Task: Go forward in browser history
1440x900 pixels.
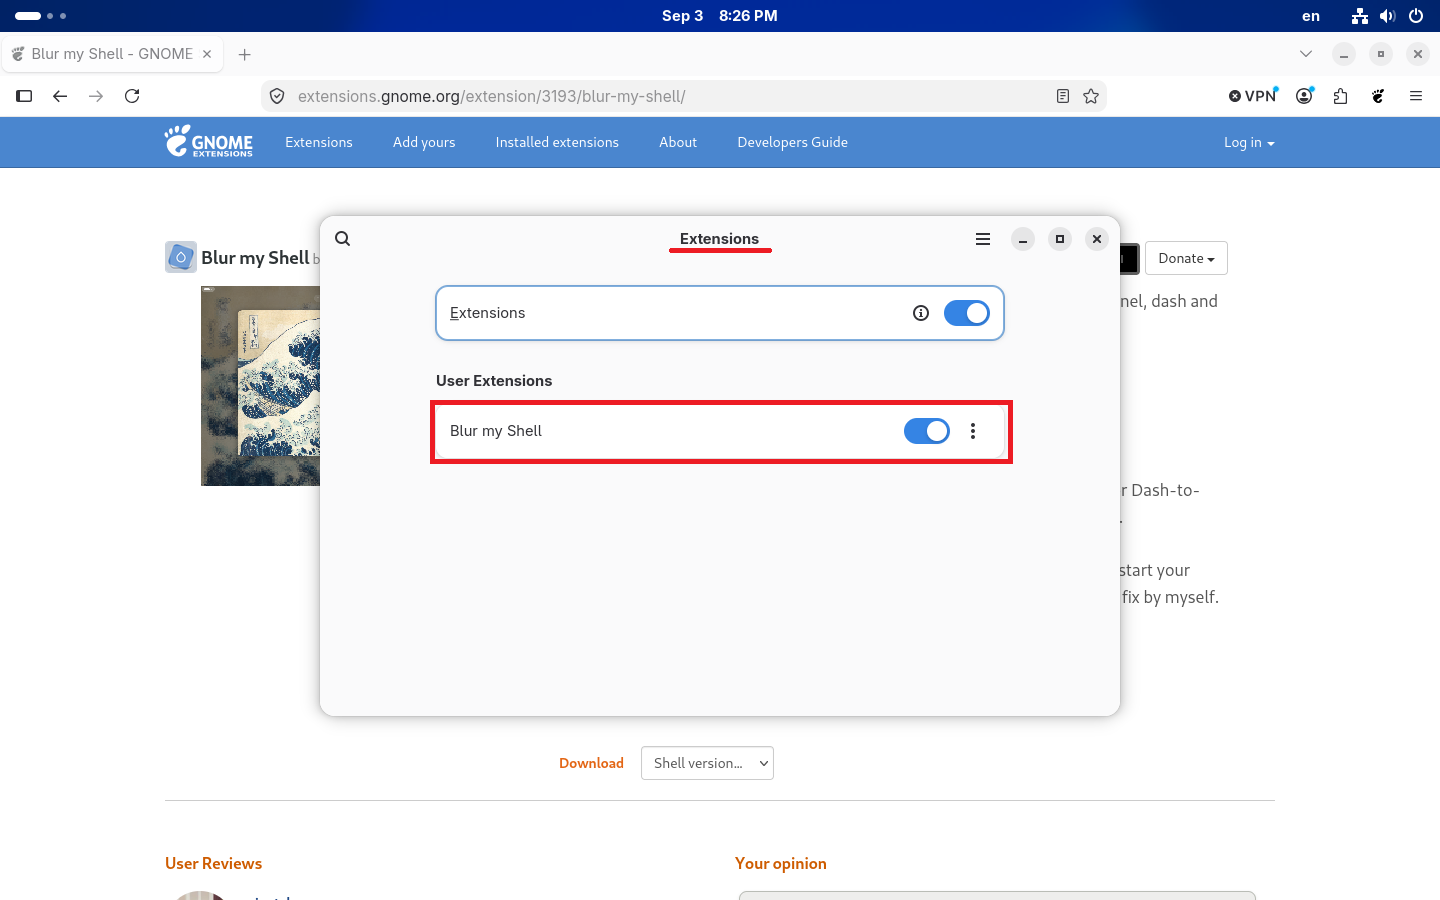Action: coord(96,96)
